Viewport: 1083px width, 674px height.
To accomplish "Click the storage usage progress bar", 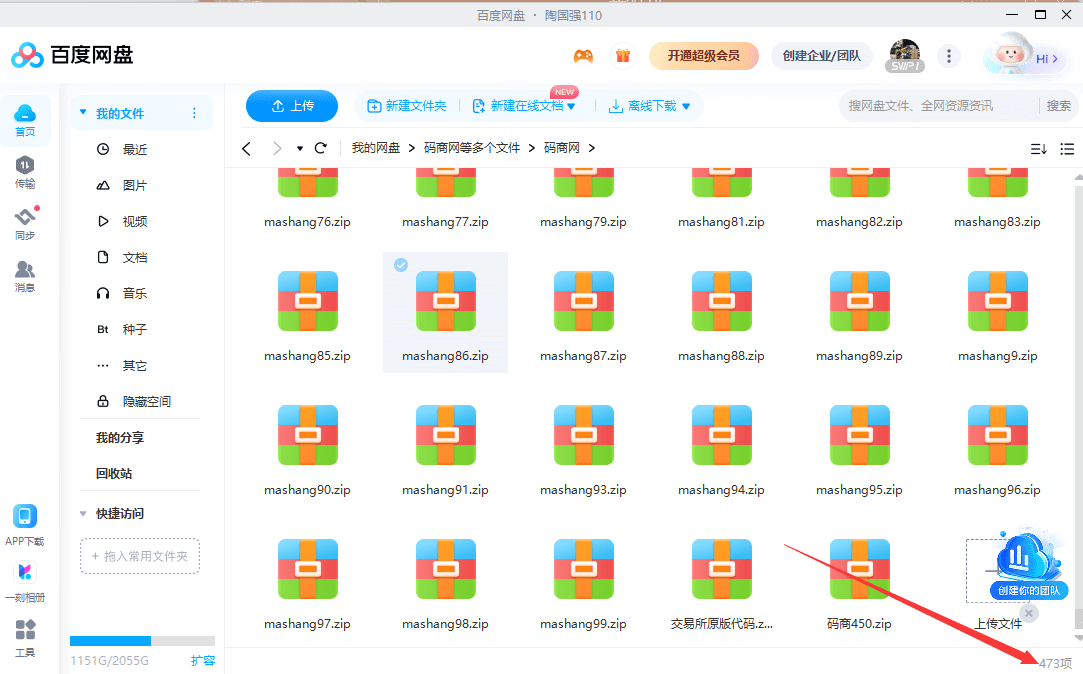I will click(142, 641).
